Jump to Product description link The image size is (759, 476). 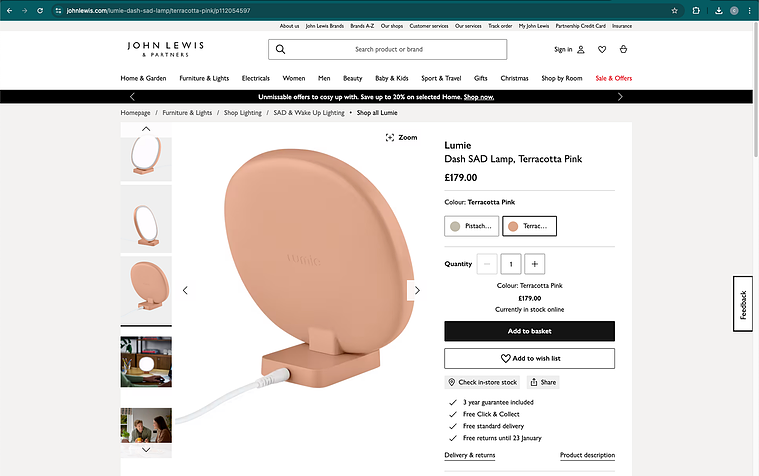click(587, 455)
